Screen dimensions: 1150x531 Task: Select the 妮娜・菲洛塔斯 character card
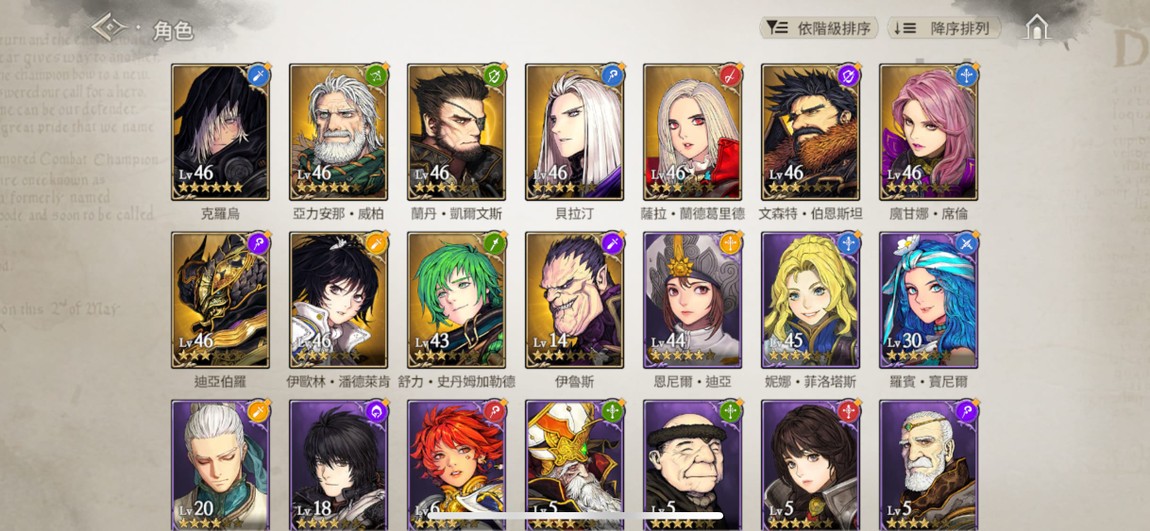[810, 300]
